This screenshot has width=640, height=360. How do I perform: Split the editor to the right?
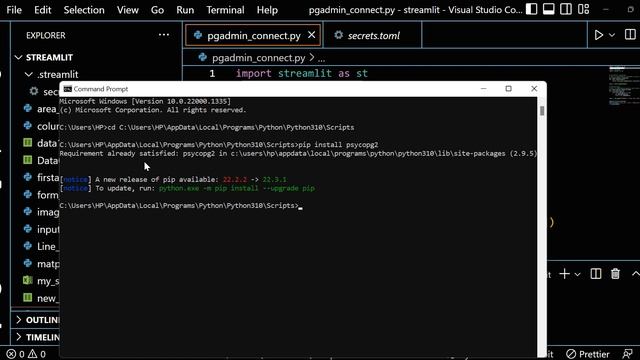pos(630,35)
